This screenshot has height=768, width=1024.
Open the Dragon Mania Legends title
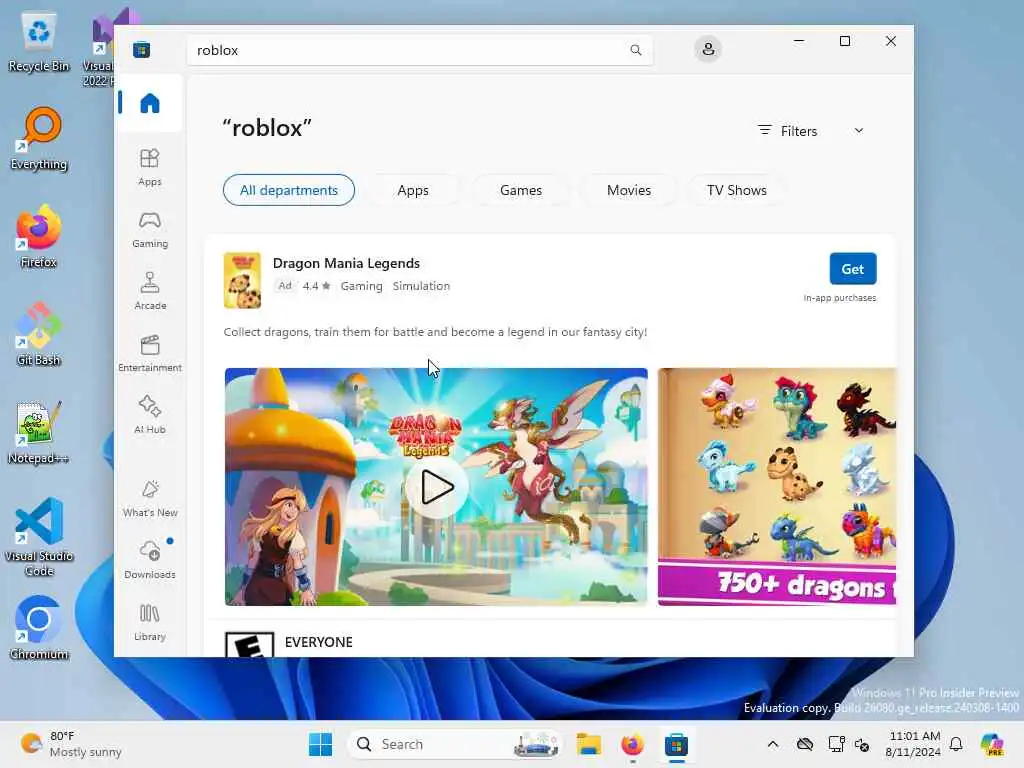pos(346,263)
